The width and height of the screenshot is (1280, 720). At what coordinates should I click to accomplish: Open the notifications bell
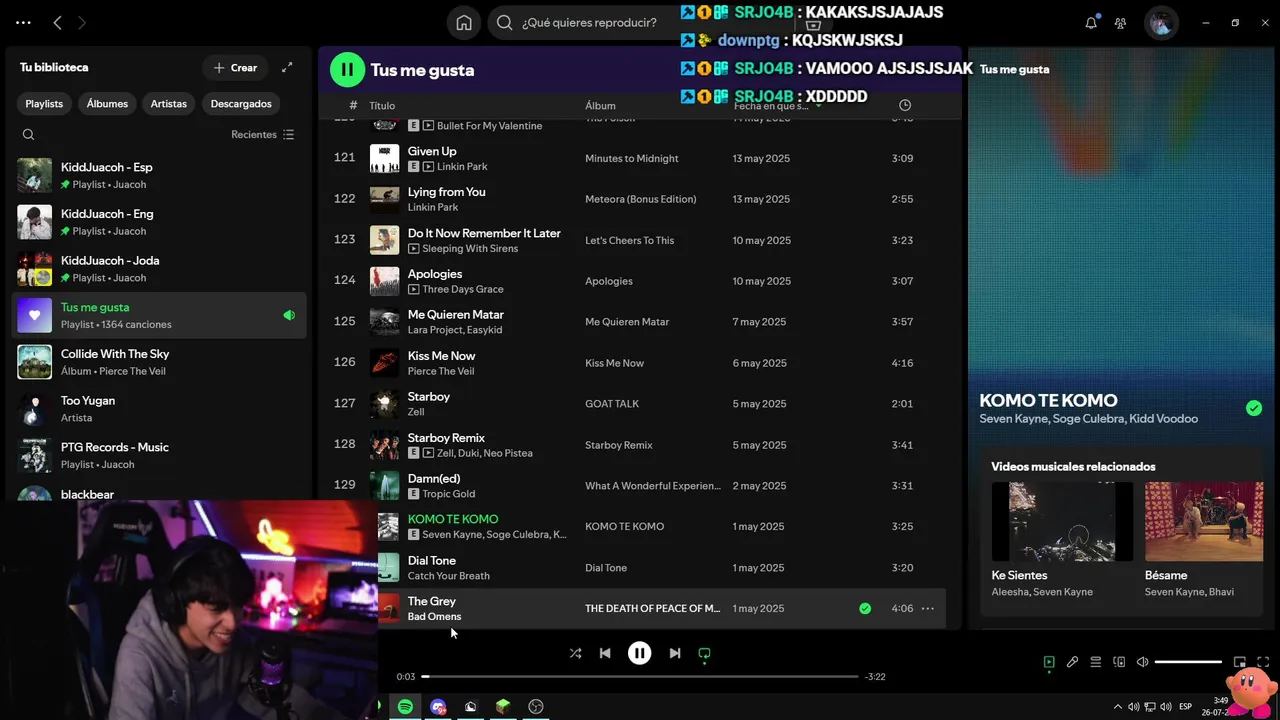1091,23
